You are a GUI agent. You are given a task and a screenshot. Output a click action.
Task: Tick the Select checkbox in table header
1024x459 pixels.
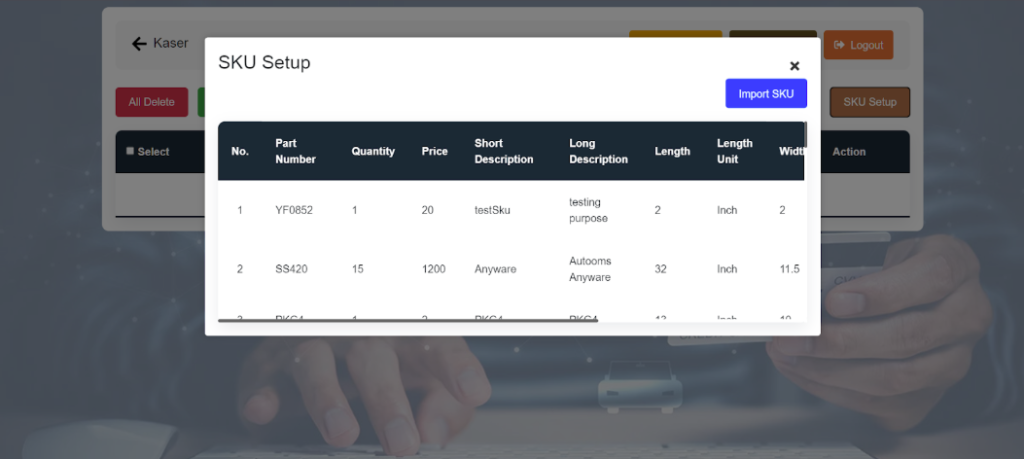click(130, 151)
